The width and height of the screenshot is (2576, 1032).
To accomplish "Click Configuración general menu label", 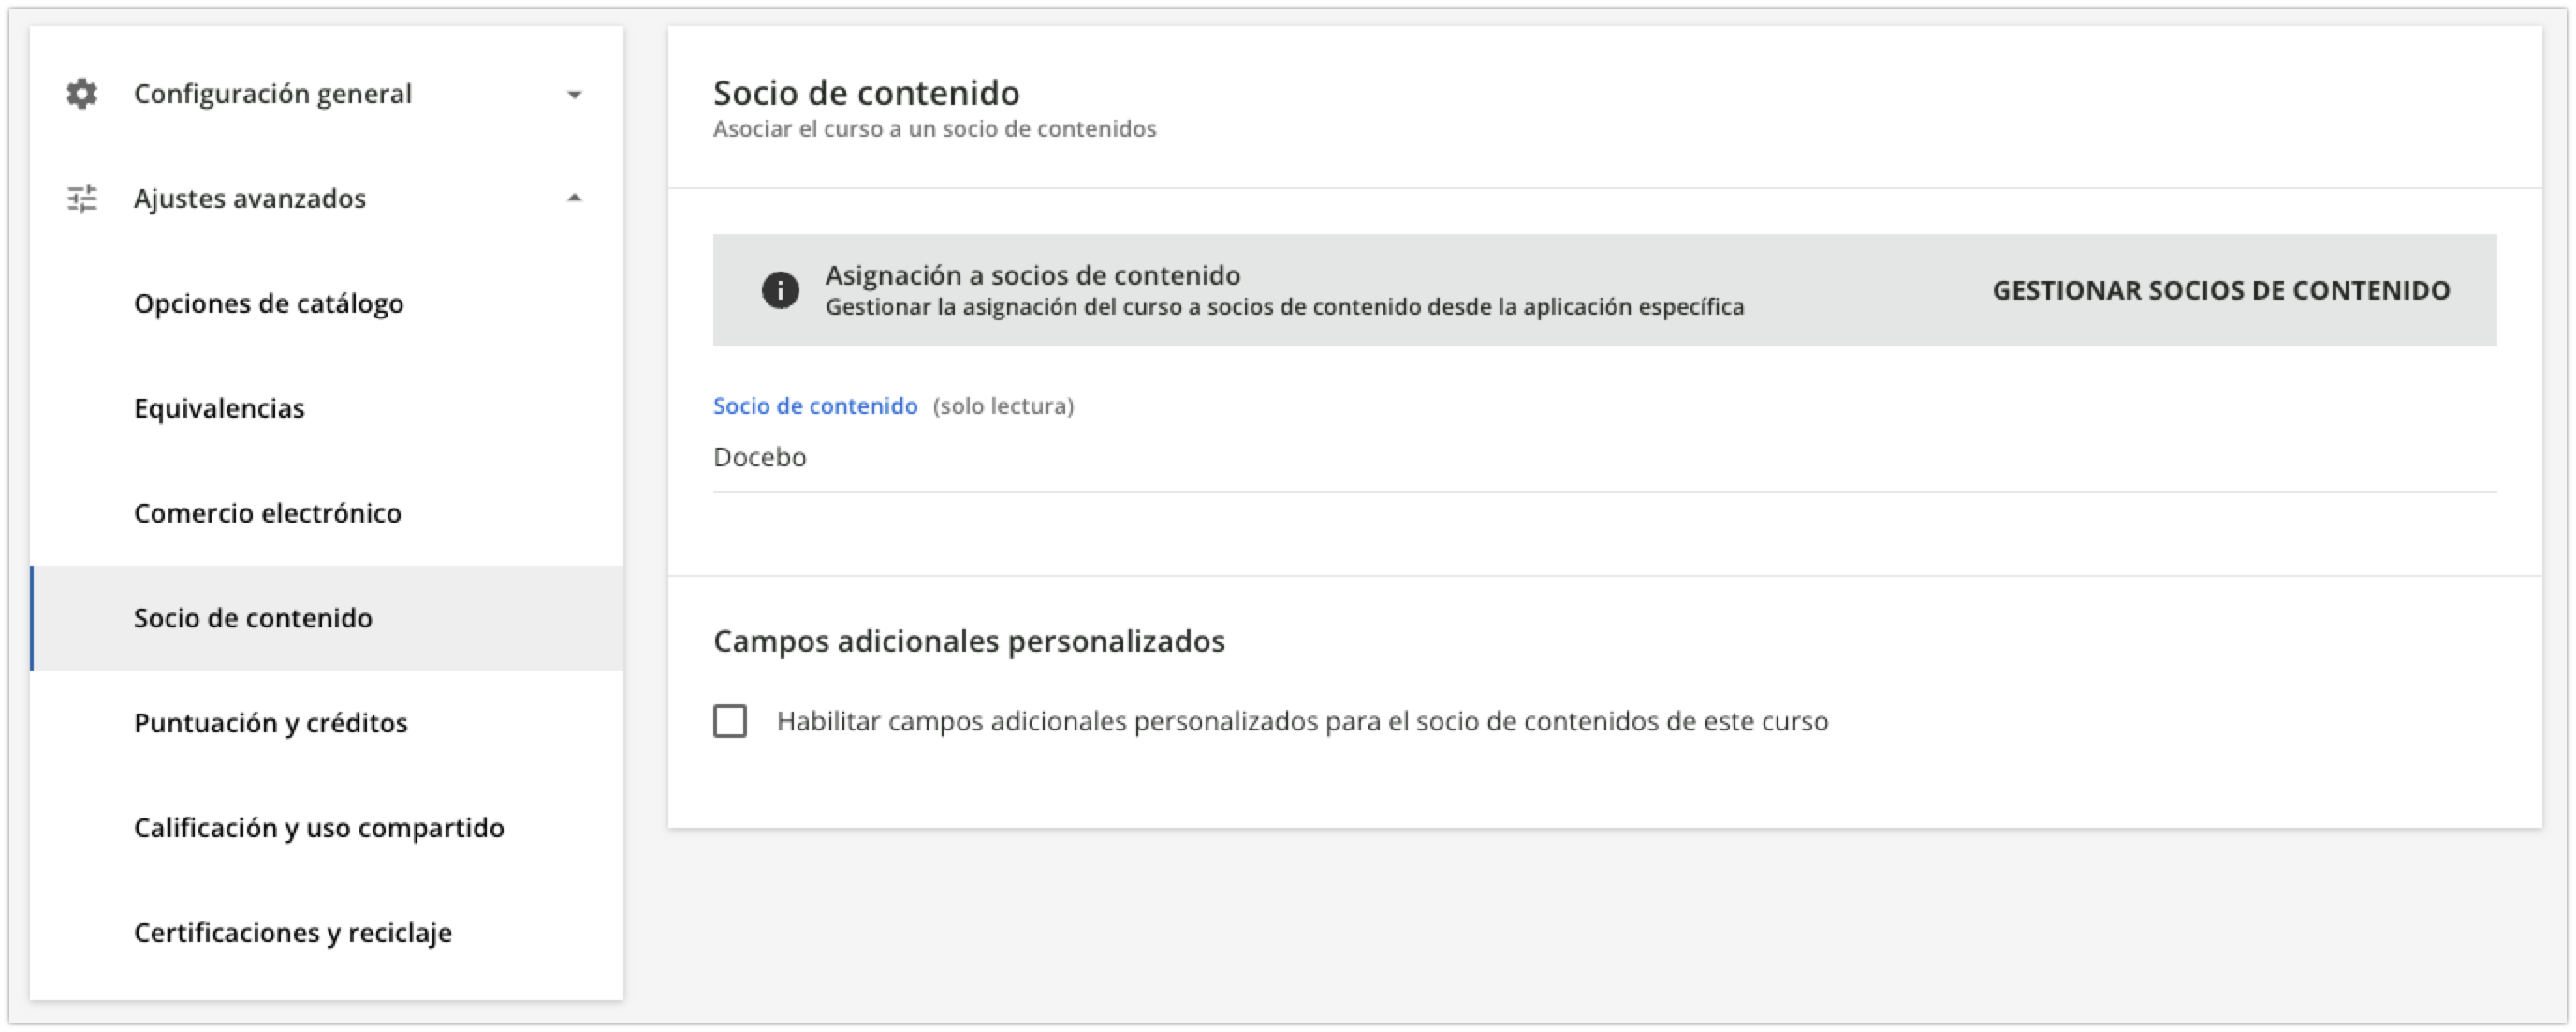I will click(273, 94).
